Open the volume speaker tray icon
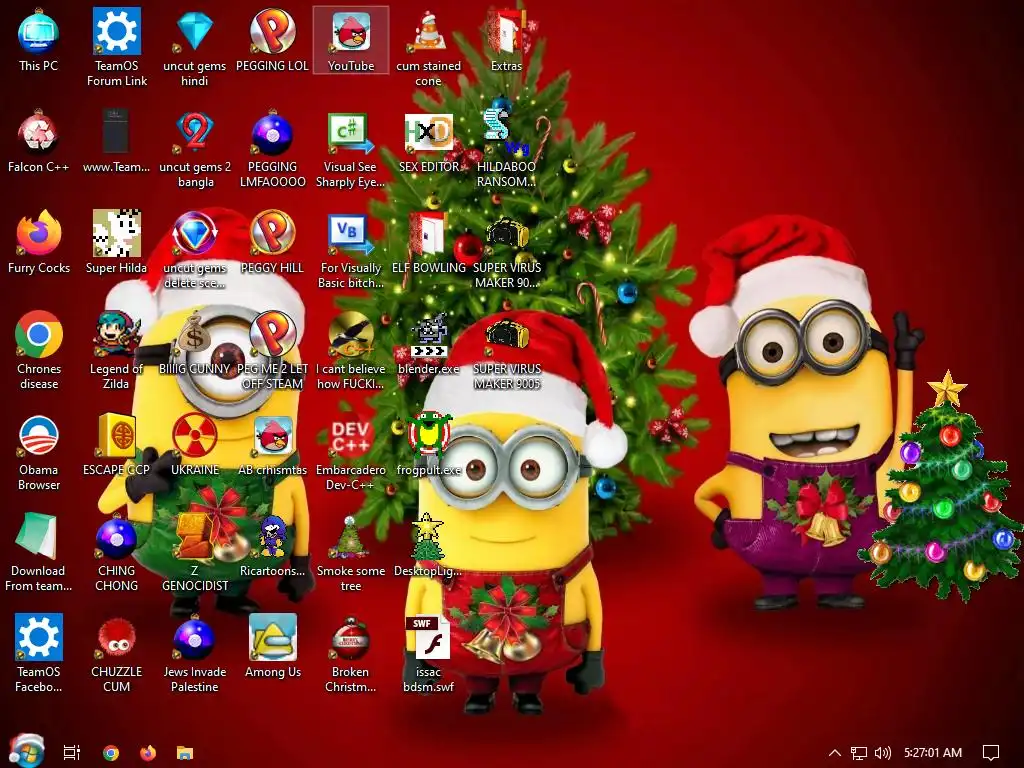 point(882,753)
